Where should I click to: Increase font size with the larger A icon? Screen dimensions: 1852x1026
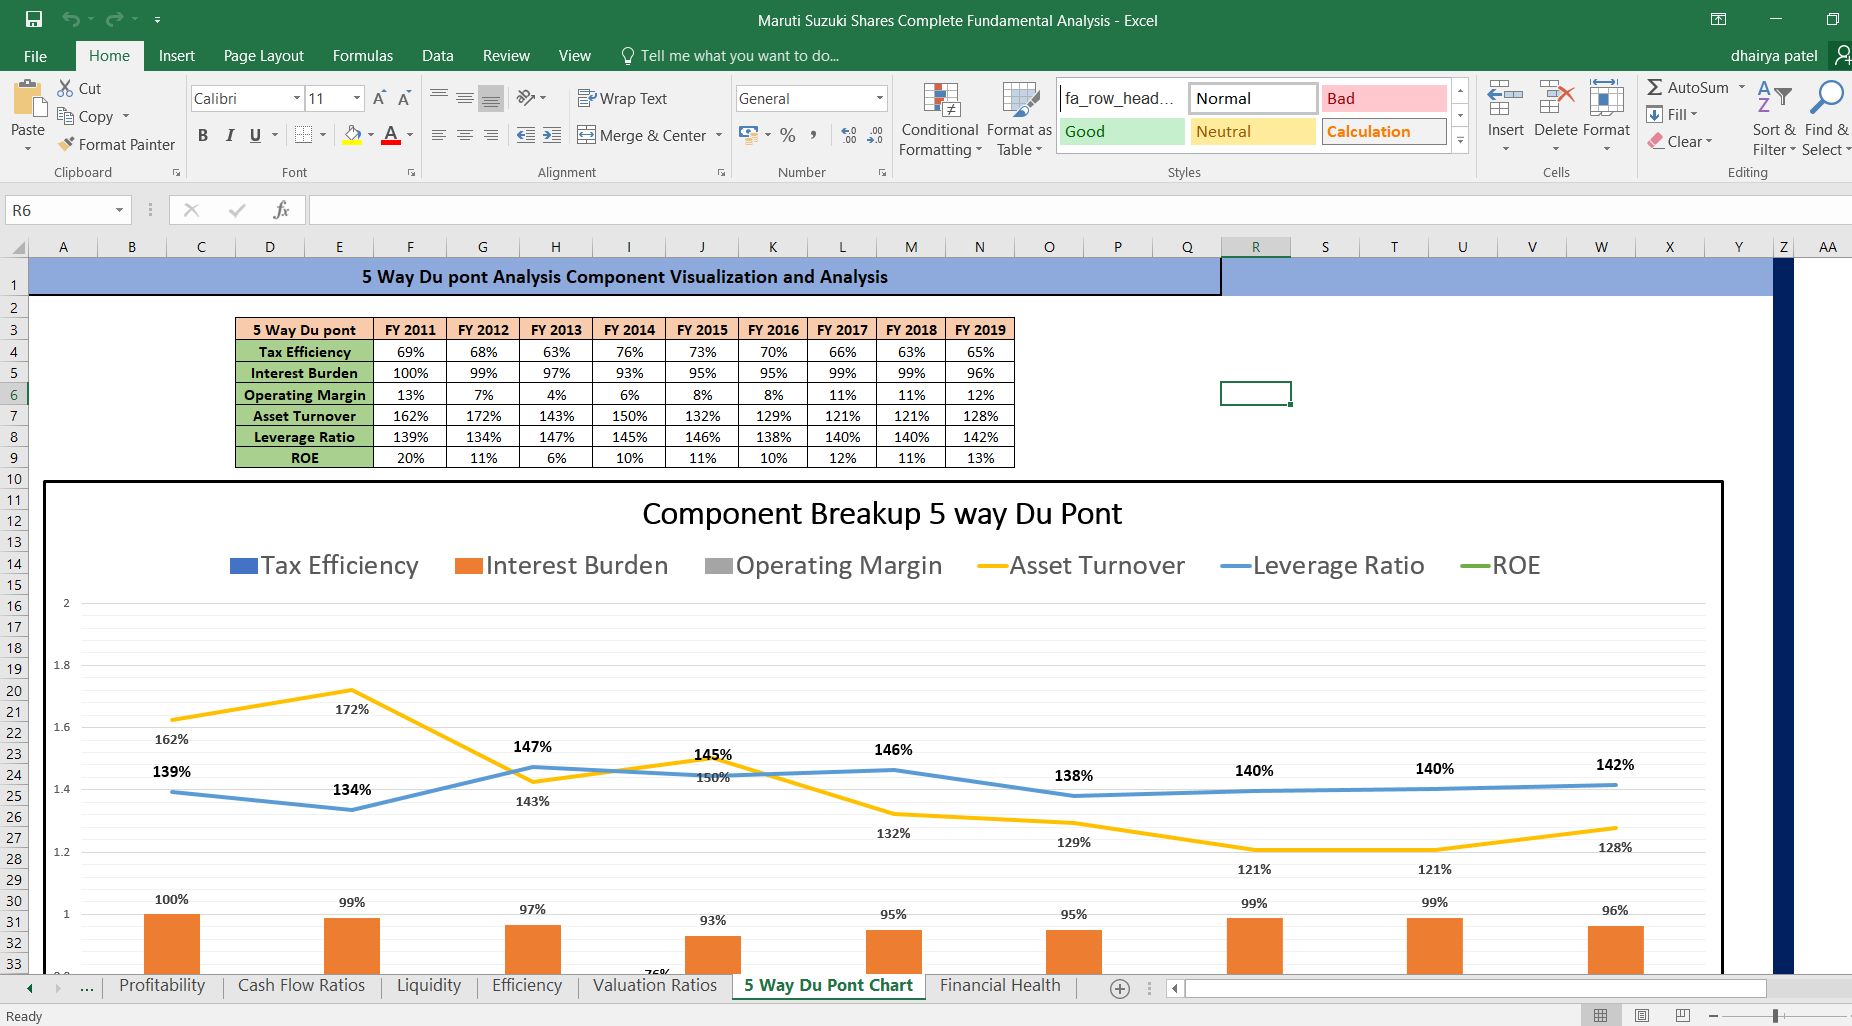tap(379, 98)
